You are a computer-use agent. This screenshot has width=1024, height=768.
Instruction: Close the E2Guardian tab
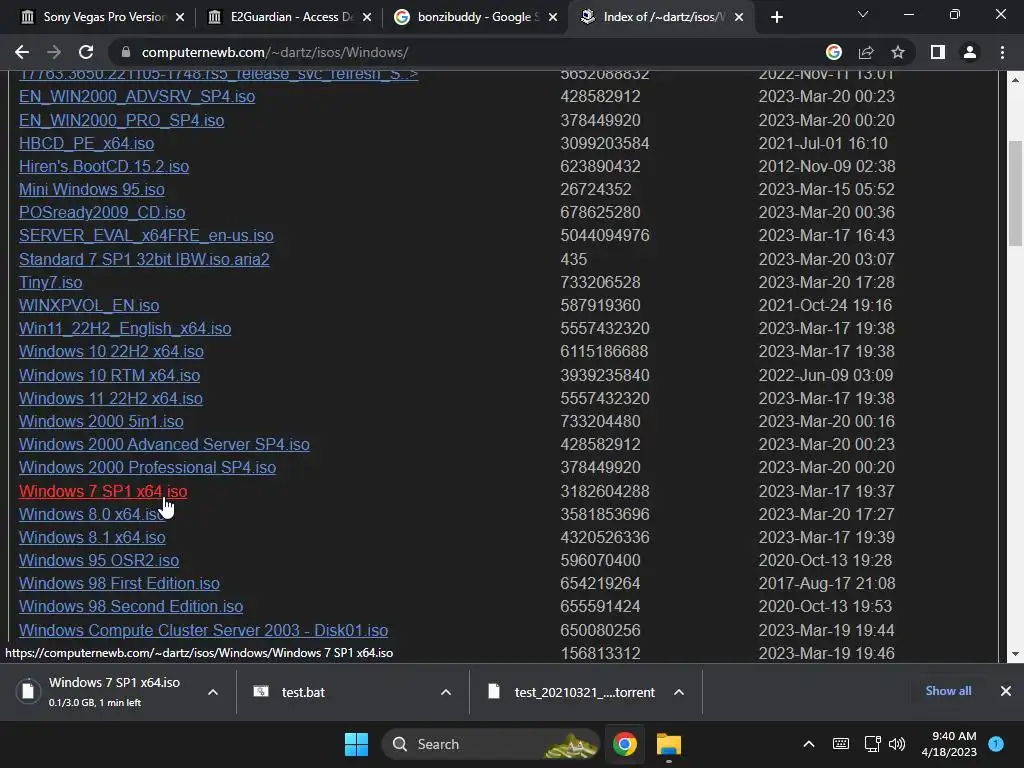point(367,17)
